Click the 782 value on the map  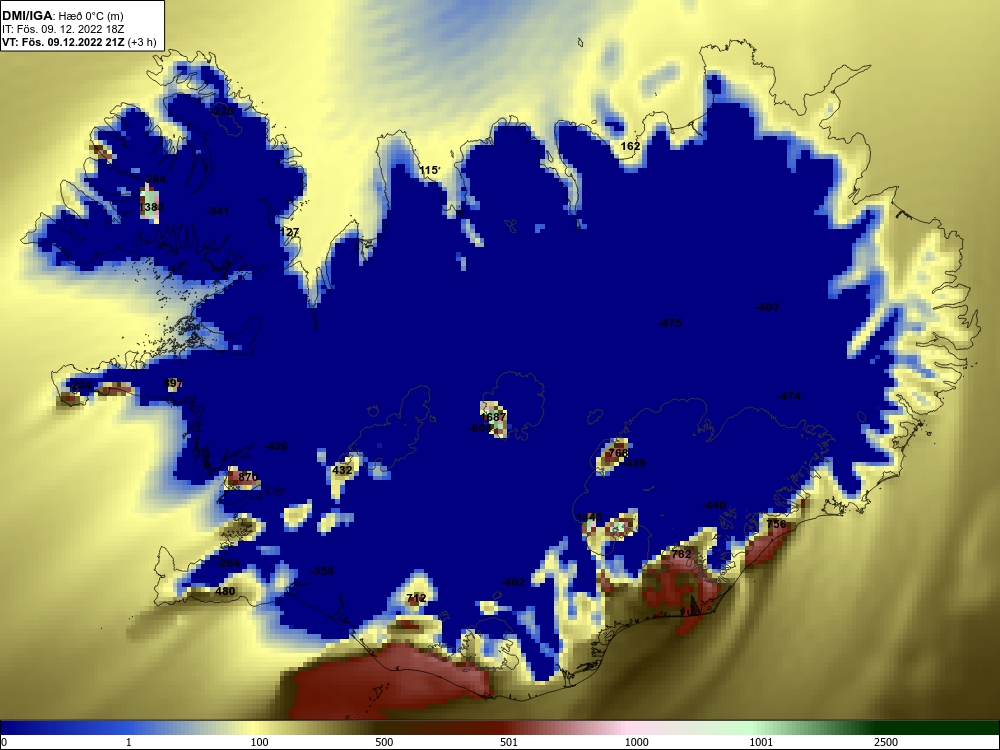tap(681, 554)
